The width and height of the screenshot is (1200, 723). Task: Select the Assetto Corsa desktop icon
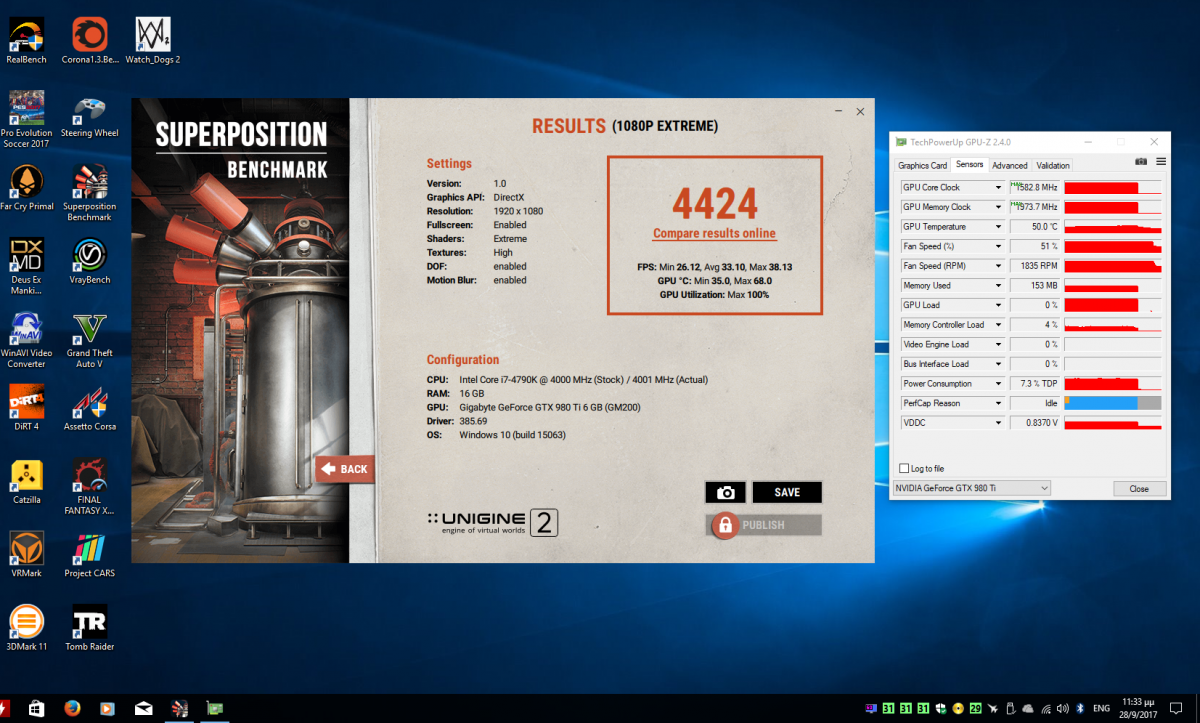pyautogui.click(x=90, y=407)
